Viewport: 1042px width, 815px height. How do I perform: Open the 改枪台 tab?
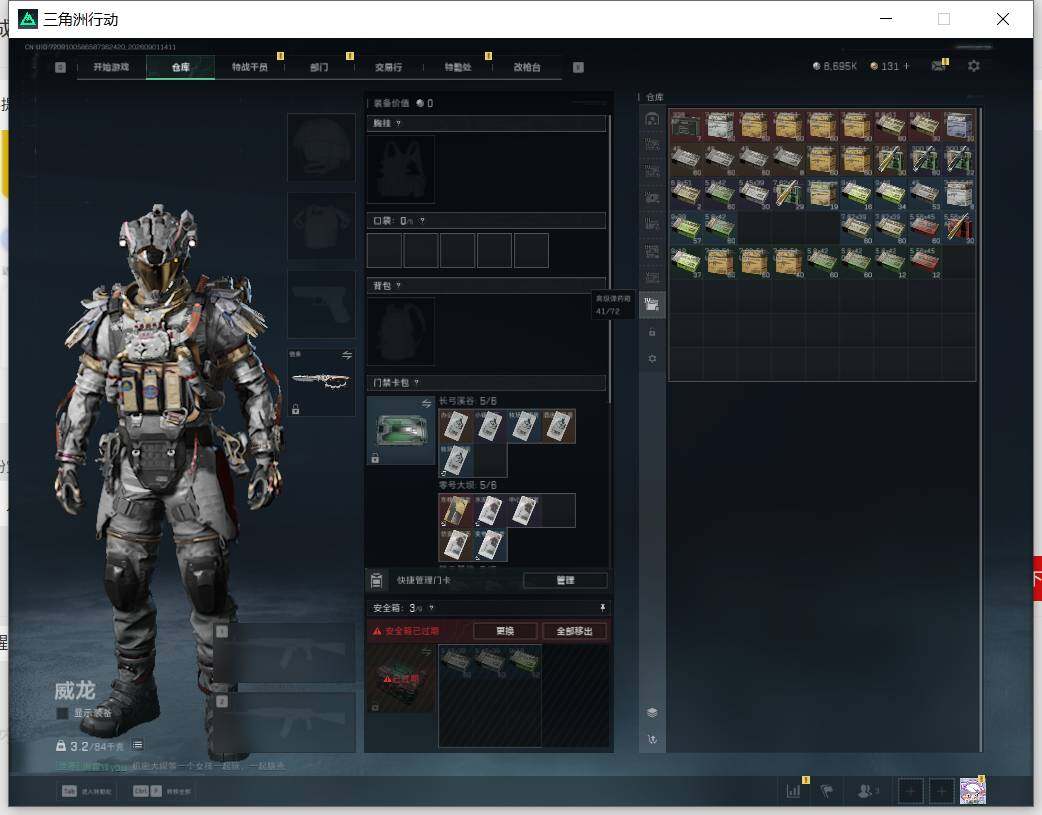pos(526,67)
